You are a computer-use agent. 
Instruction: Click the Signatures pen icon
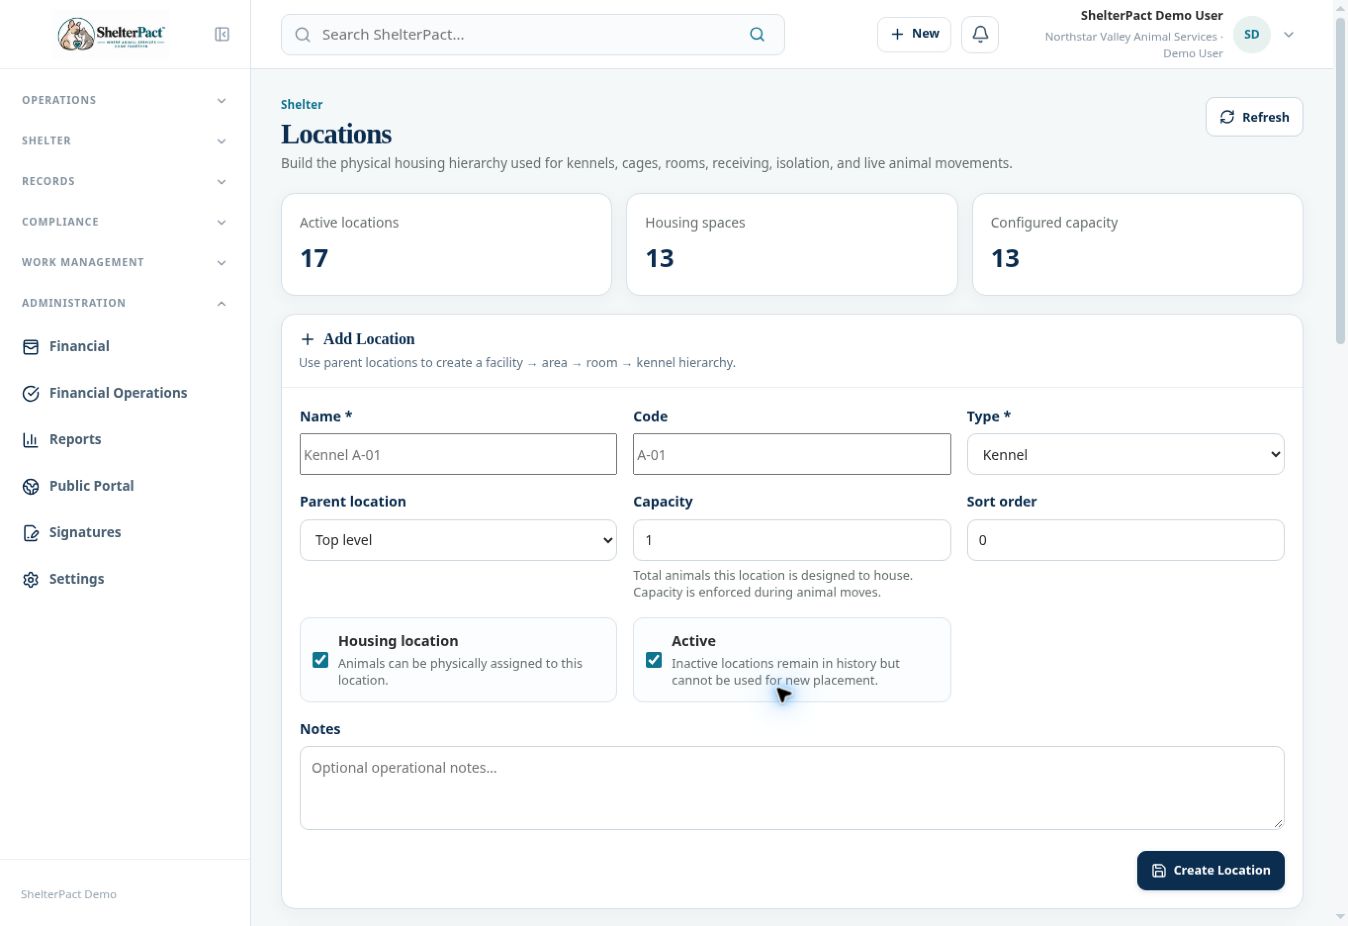pyautogui.click(x=31, y=532)
